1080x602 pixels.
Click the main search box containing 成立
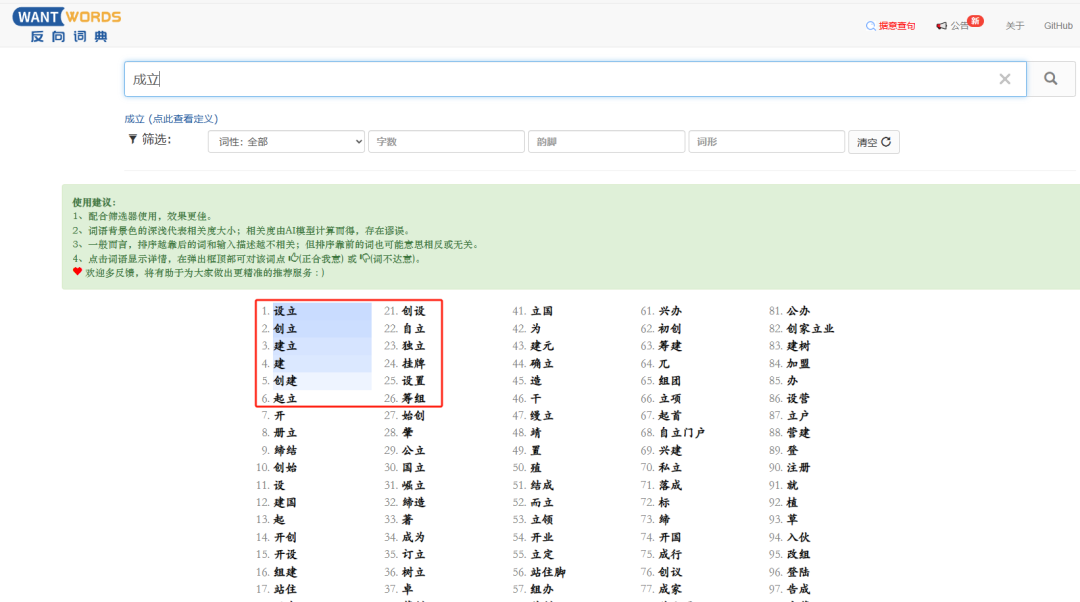click(x=560, y=79)
